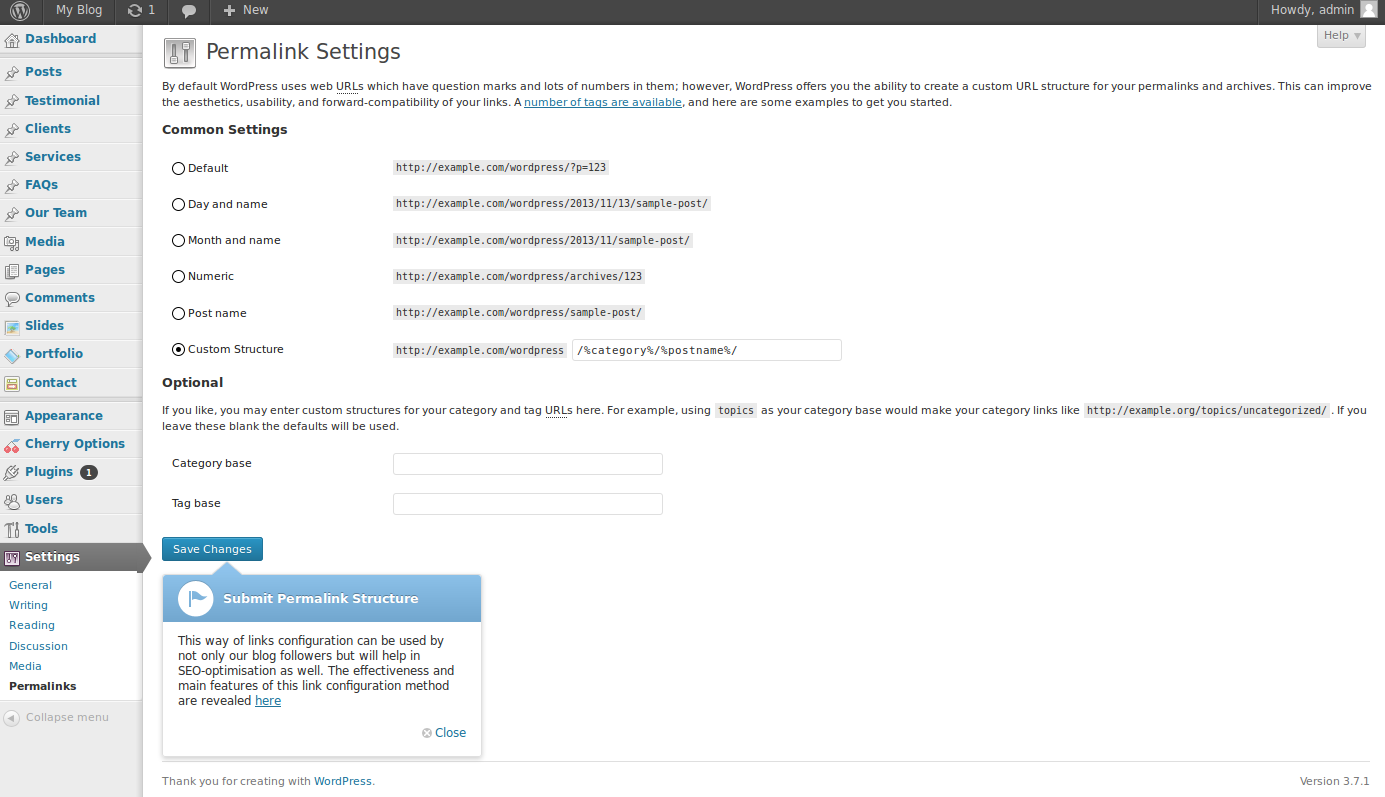Open the "number of tags are available" link

602,102
